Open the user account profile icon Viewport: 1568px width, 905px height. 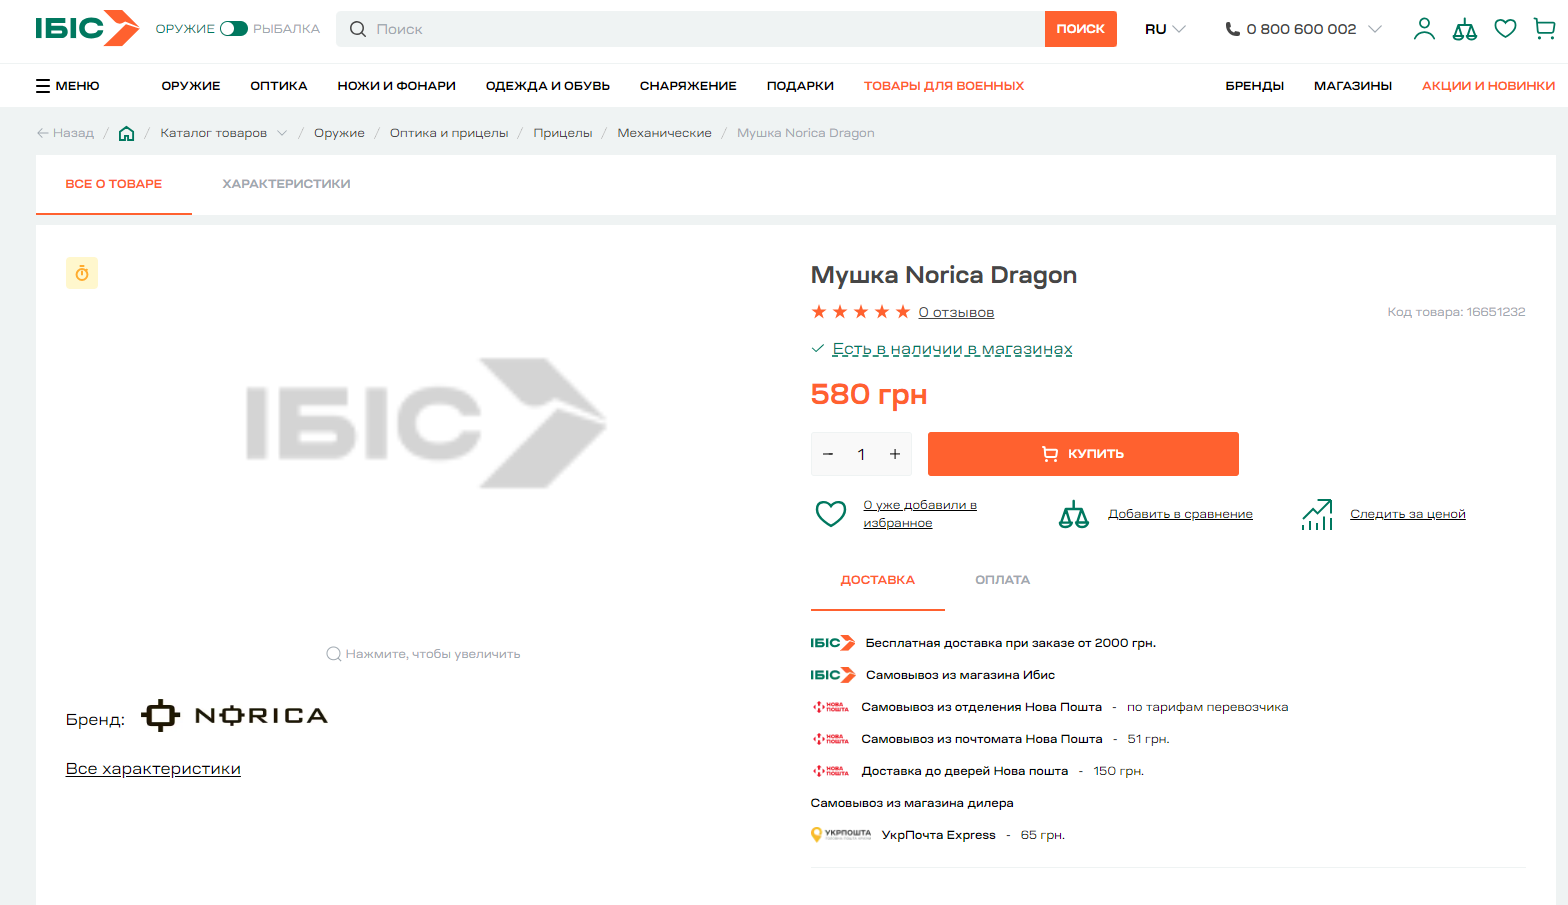pos(1424,29)
